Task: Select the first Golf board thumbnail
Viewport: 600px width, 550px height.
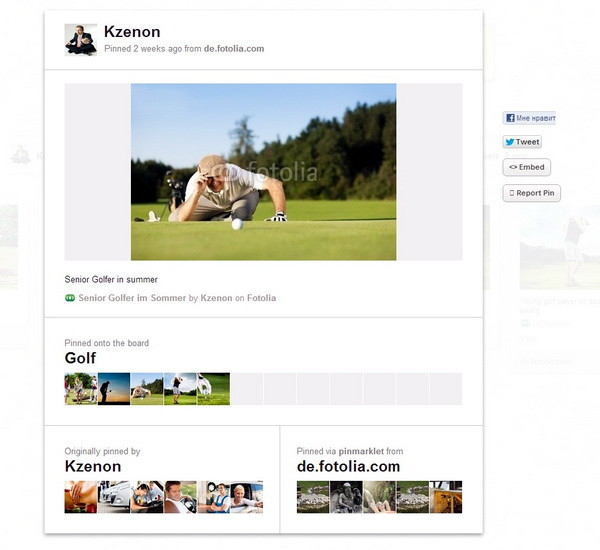Action: point(81,389)
